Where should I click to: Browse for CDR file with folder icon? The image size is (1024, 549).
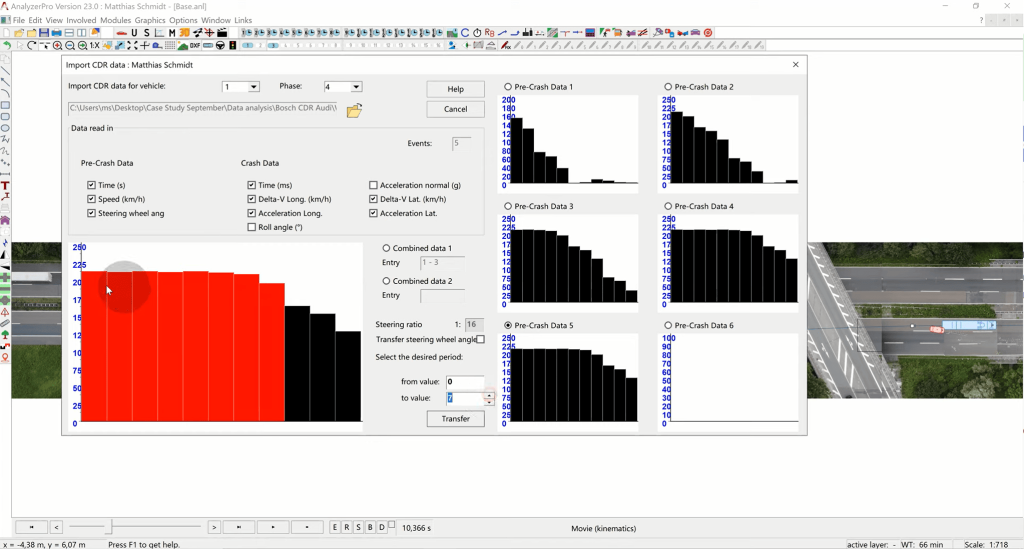354,110
